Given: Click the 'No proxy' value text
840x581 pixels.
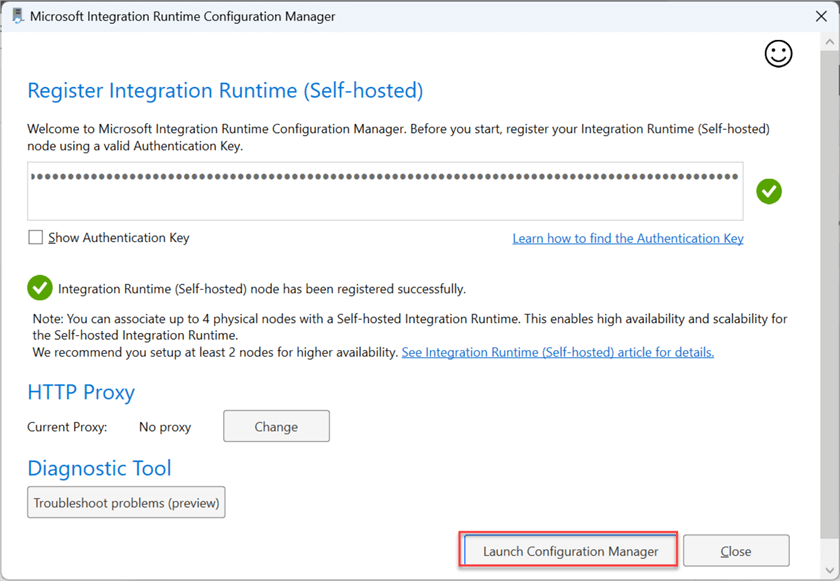Looking at the screenshot, I should tap(165, 427).
